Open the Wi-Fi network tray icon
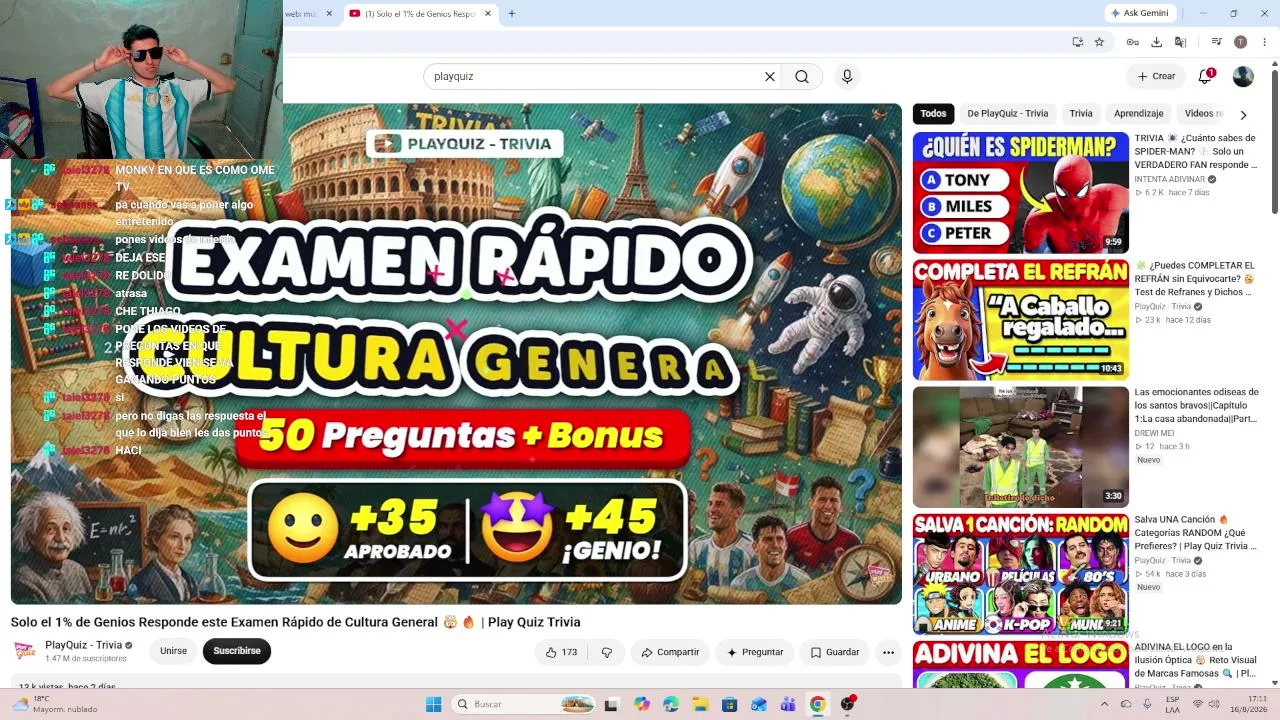 point(1196,704)
